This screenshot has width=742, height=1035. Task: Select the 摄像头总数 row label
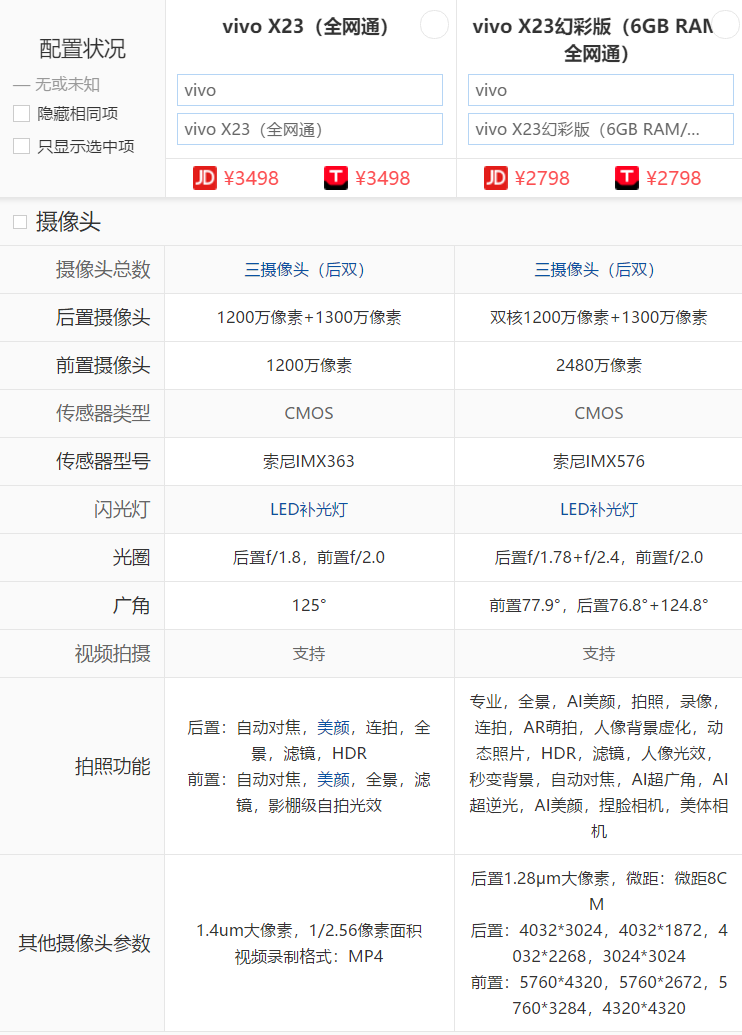(x=103, y=269)
